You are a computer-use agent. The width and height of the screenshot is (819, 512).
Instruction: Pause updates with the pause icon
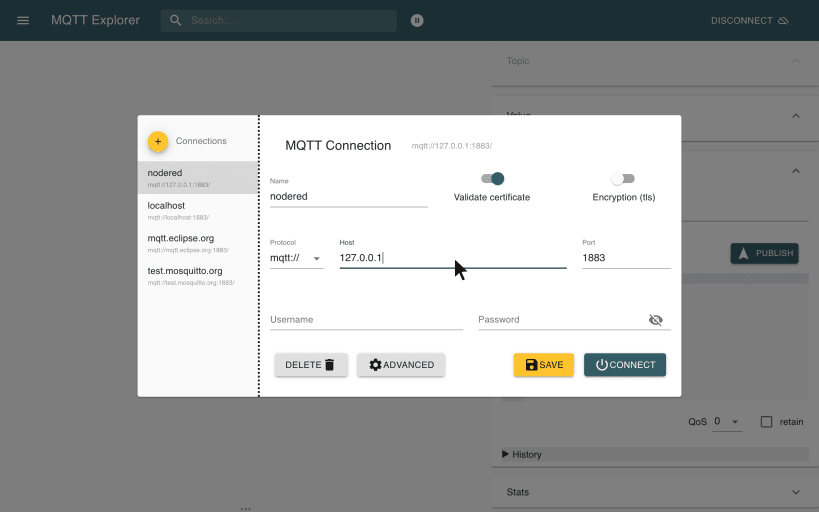point(417,20)
